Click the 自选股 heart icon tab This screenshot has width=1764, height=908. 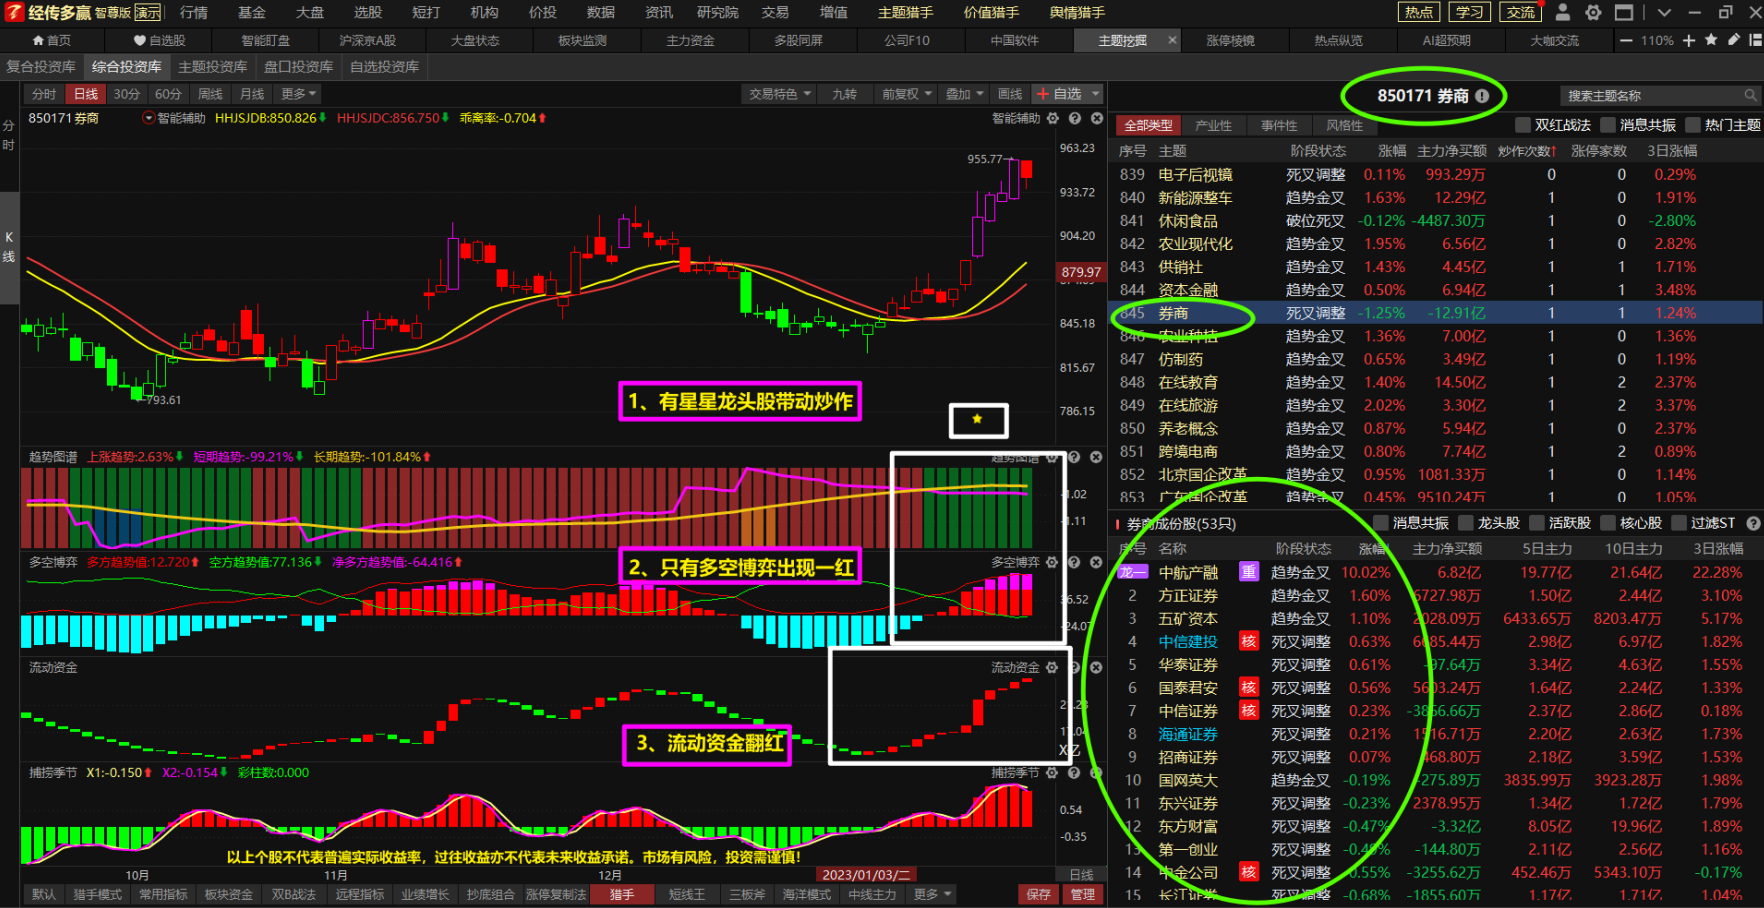pyautogui.click(x=160, y=40)
